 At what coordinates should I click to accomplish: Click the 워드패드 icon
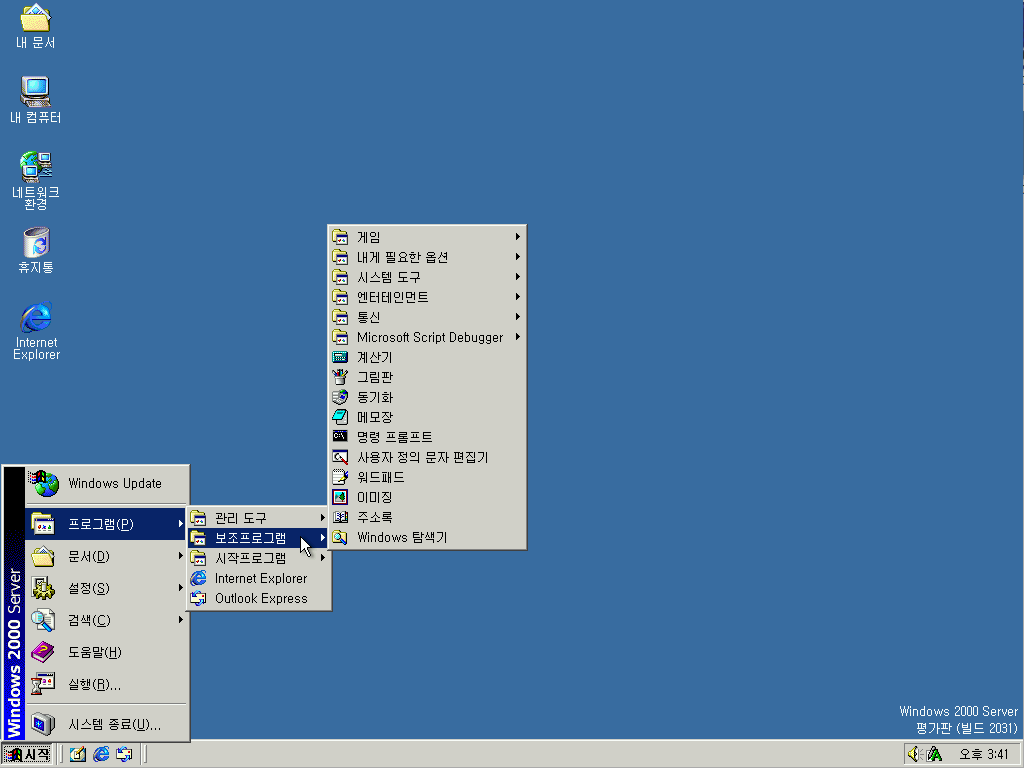340,477
